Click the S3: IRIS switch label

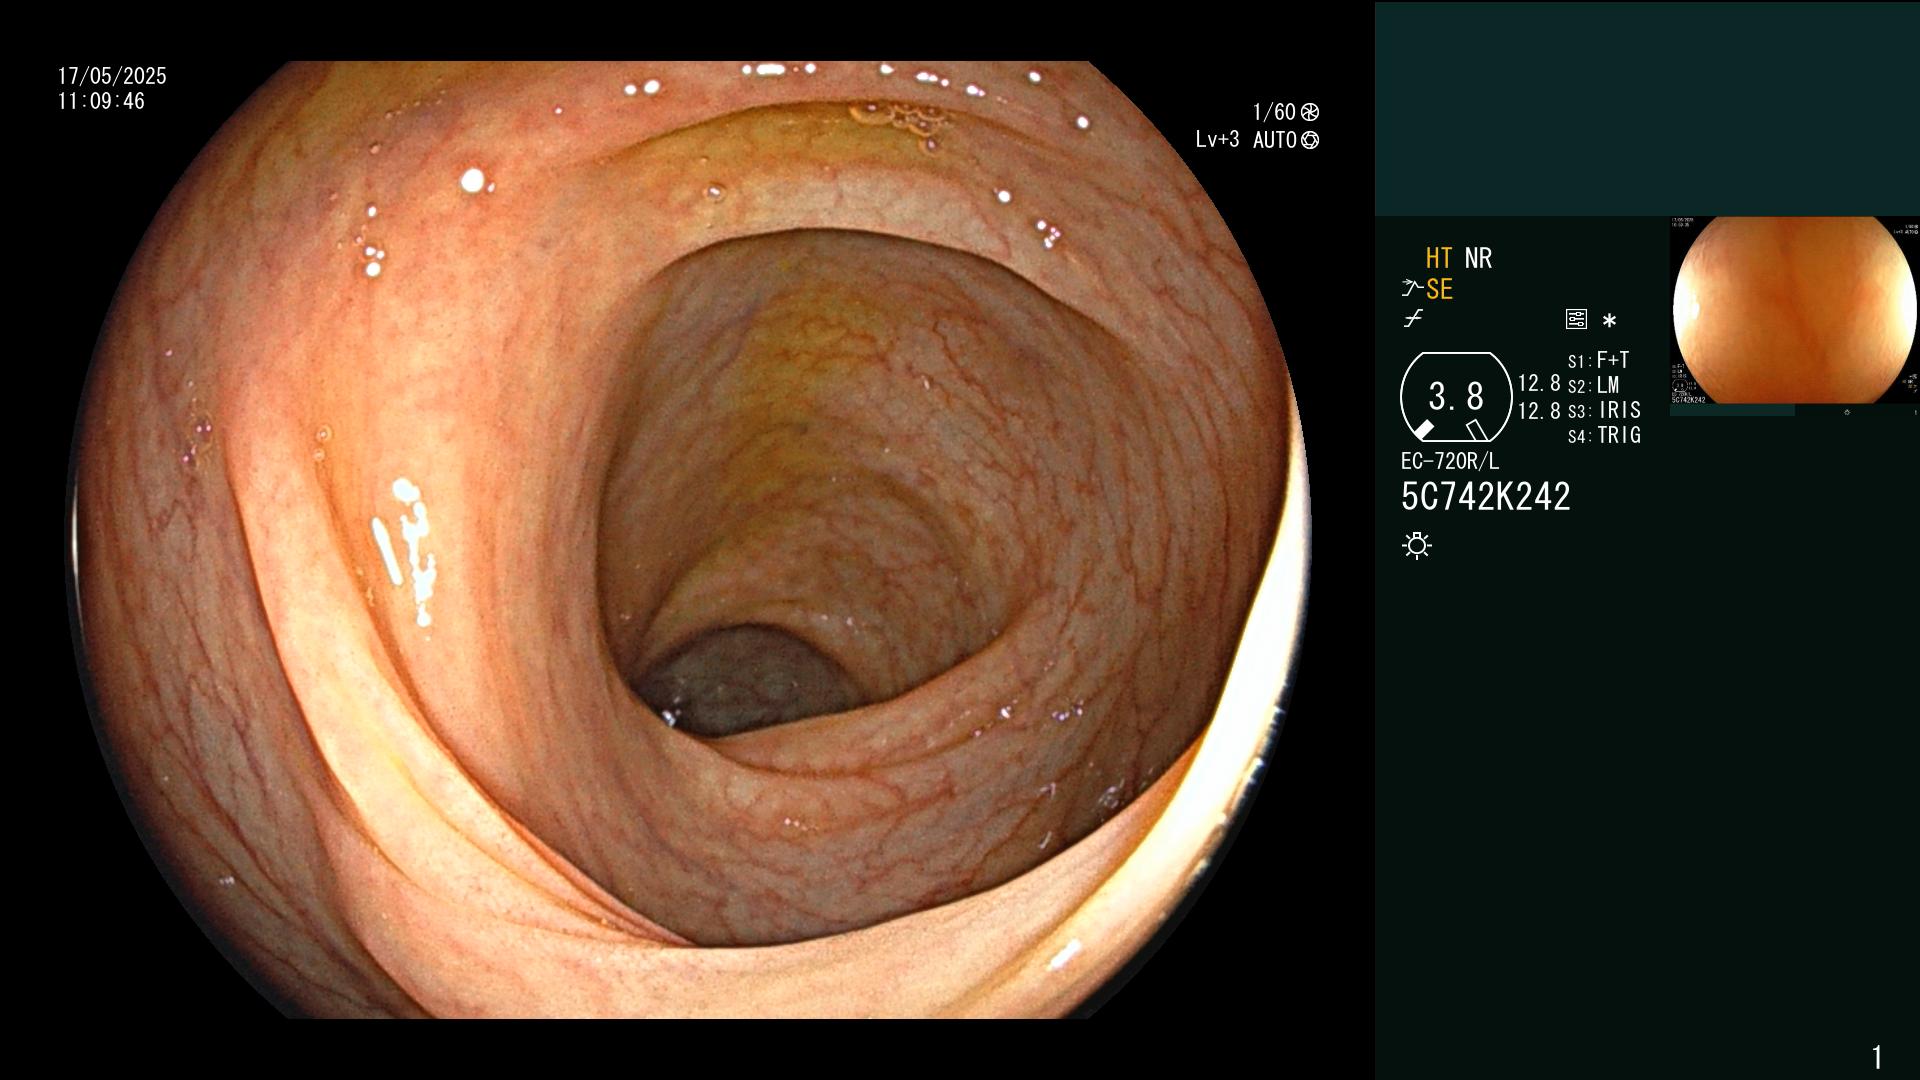click(1605, 410)
